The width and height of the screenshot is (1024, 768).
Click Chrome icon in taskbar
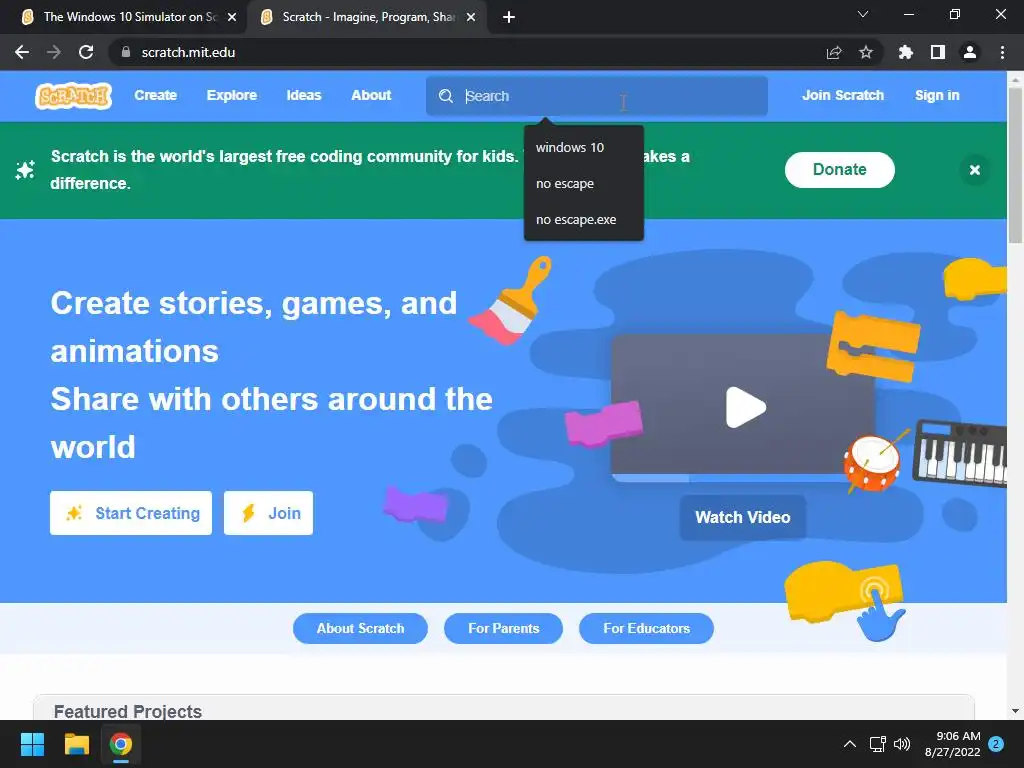[x=121, y=744]
